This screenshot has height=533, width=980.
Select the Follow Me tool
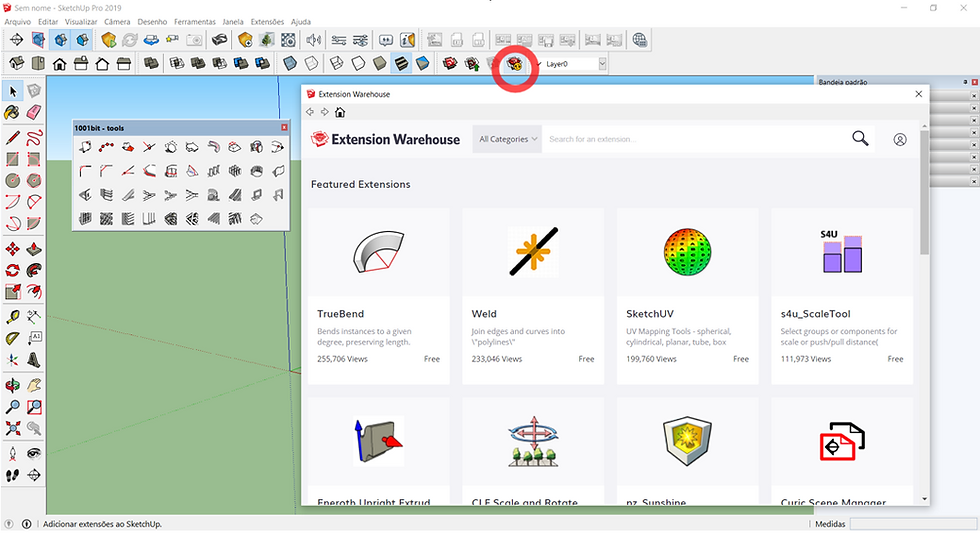click(x=34, y=271)
